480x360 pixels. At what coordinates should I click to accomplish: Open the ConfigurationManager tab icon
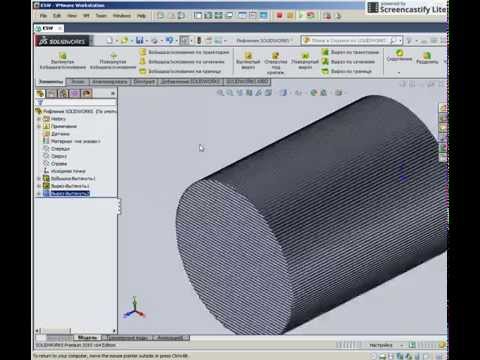tap(64, 93)
